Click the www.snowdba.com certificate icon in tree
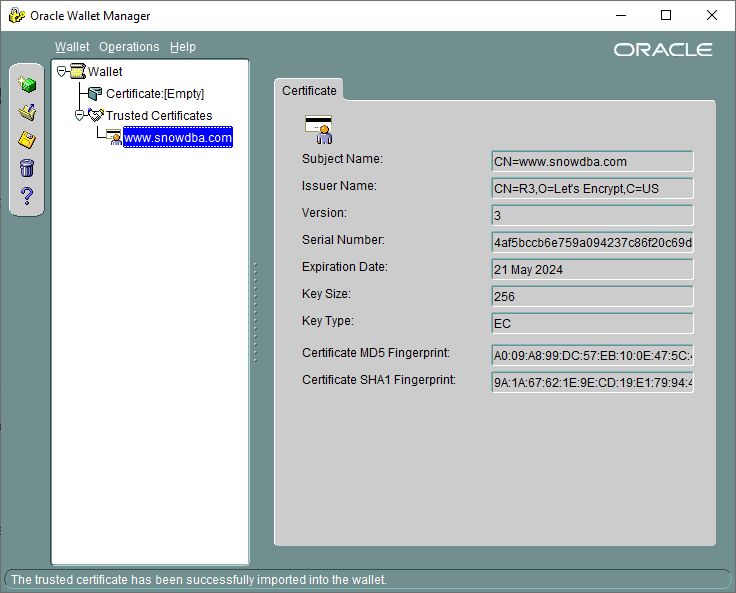The height and width of the screenshot is (593, 736). pos(114,137)
